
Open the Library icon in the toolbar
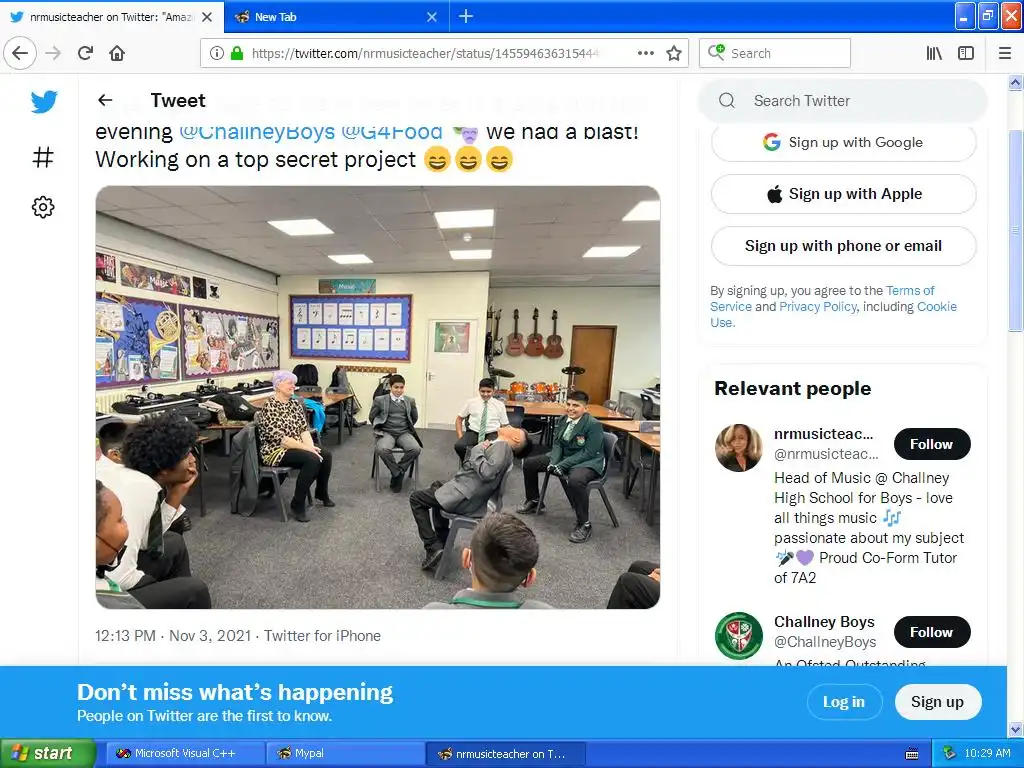(x=935, y=53)
